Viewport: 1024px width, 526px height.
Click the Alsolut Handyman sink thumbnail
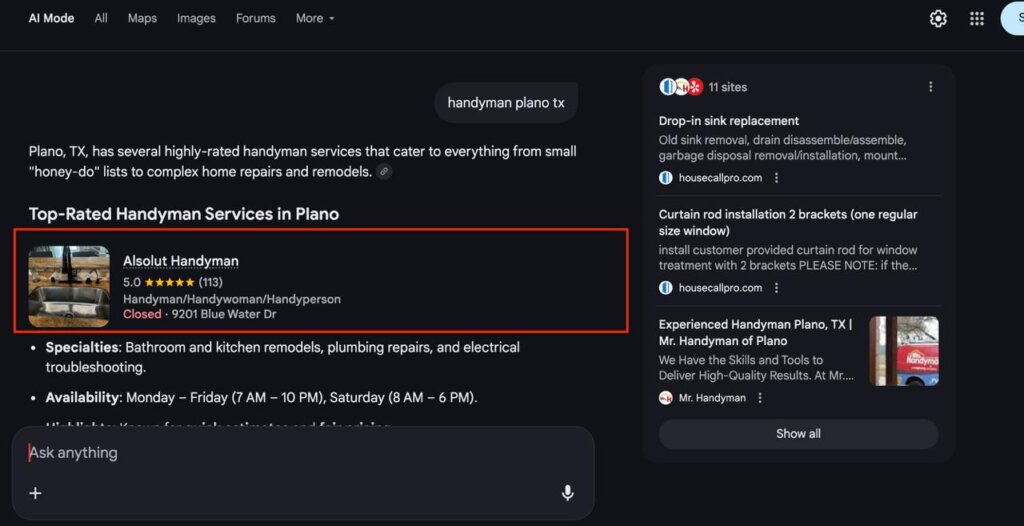[x=69, y=286]
